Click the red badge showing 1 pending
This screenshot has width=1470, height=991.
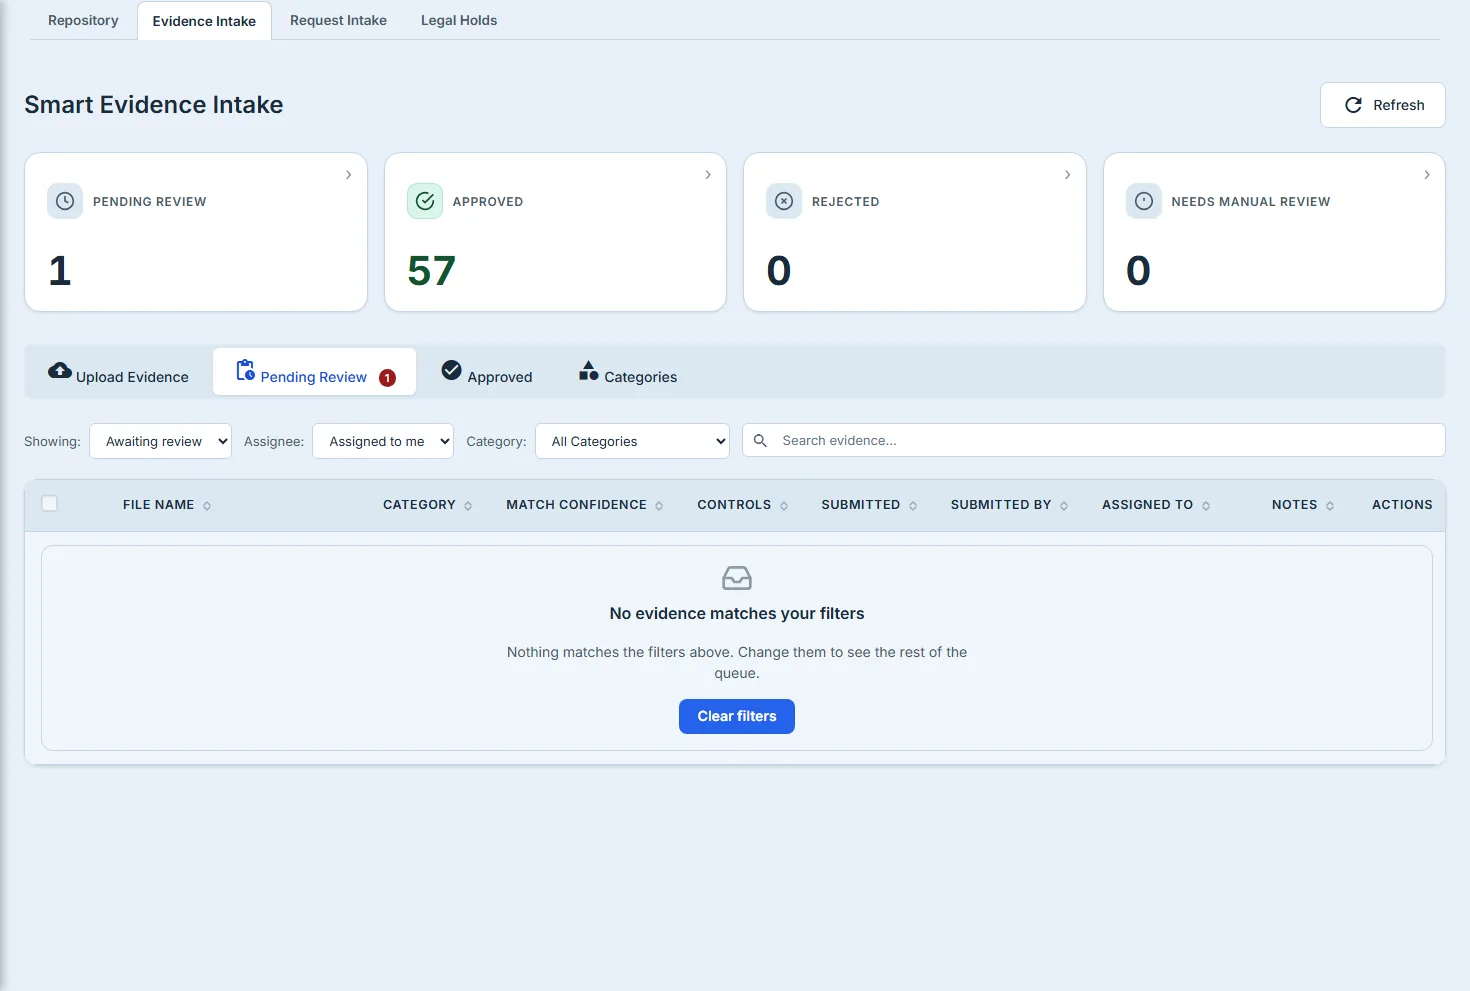(387, 378)
